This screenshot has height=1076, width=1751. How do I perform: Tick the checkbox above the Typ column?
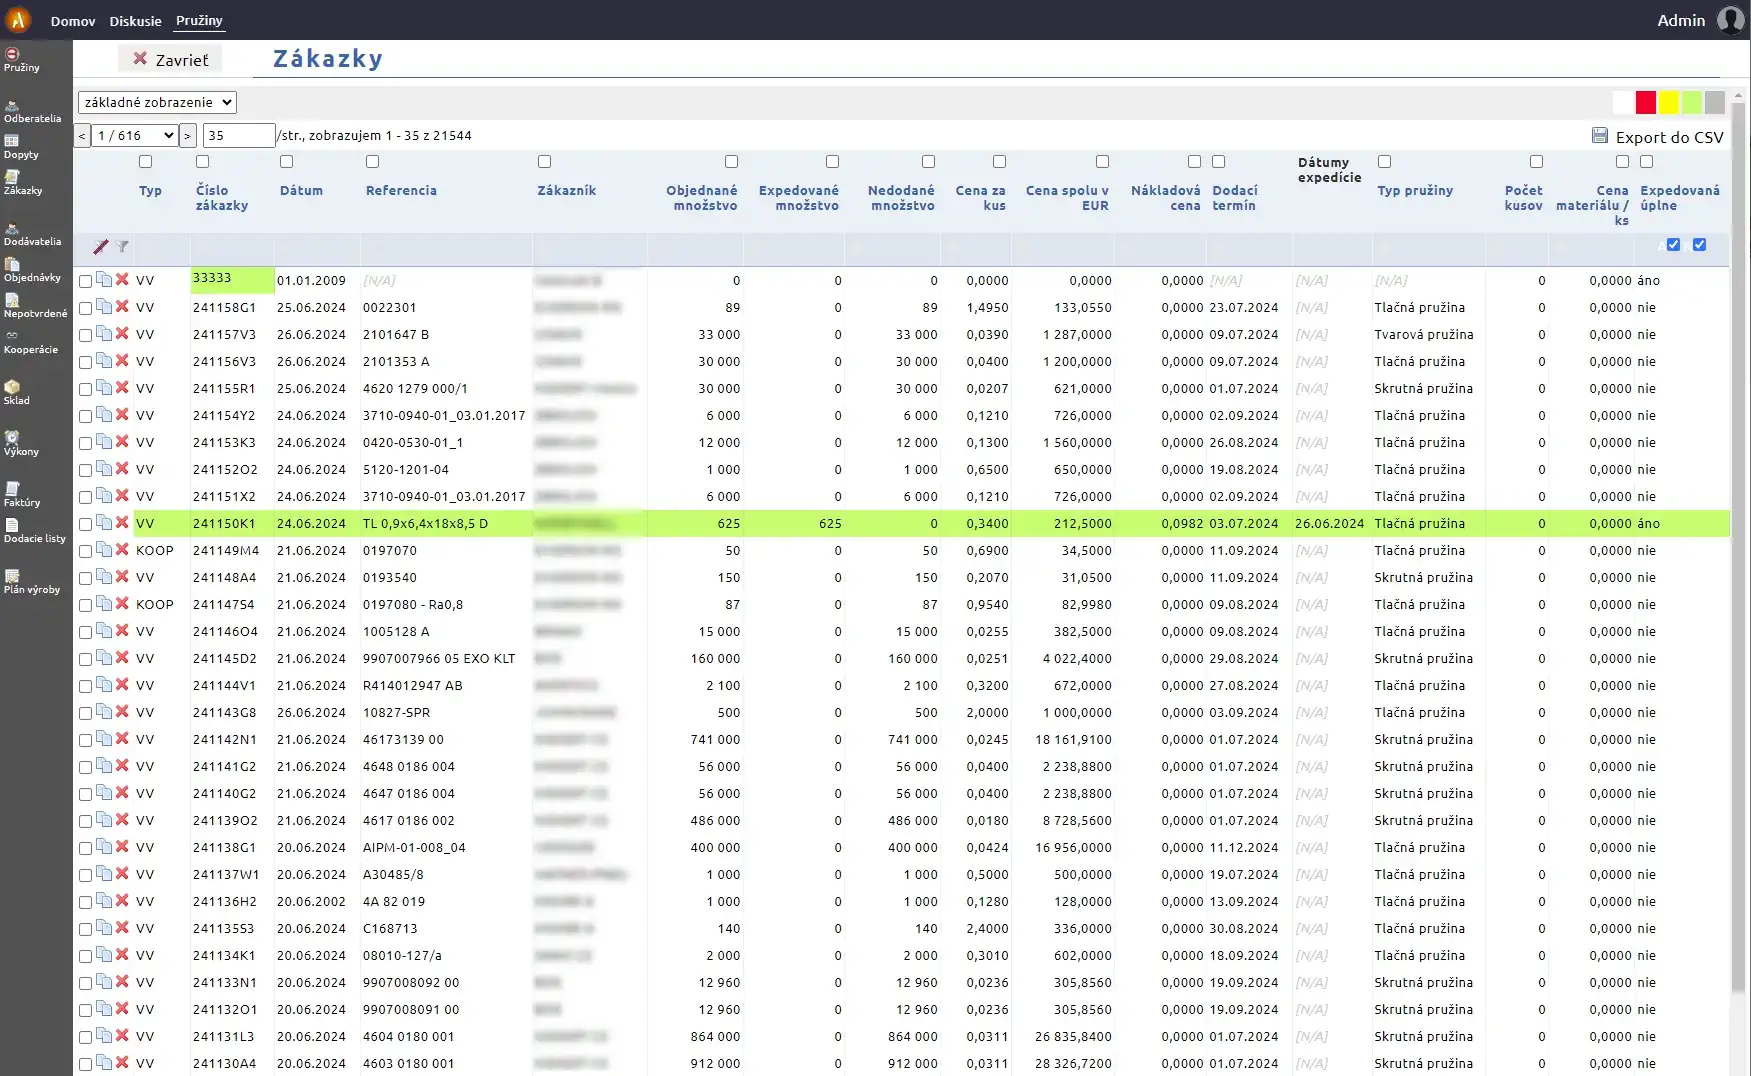(146, 161)
